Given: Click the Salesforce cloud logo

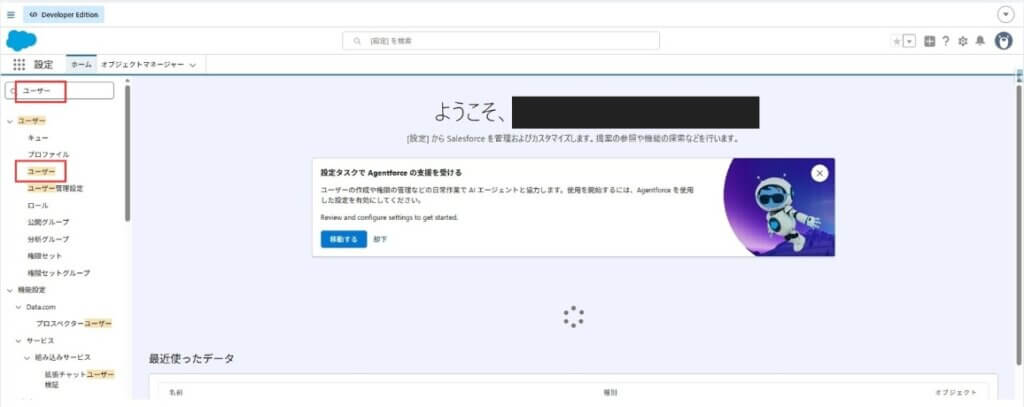Looking at the screenshot, I should pos(22,41).
